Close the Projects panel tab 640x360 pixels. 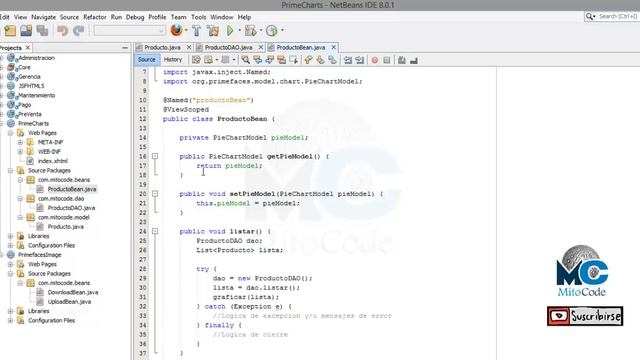[28, 48]
